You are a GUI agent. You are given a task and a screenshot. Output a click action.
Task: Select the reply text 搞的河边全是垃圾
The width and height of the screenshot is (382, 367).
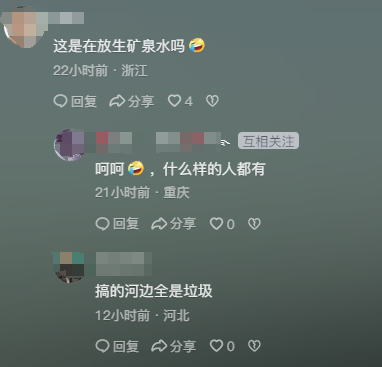tap(154, 291)
